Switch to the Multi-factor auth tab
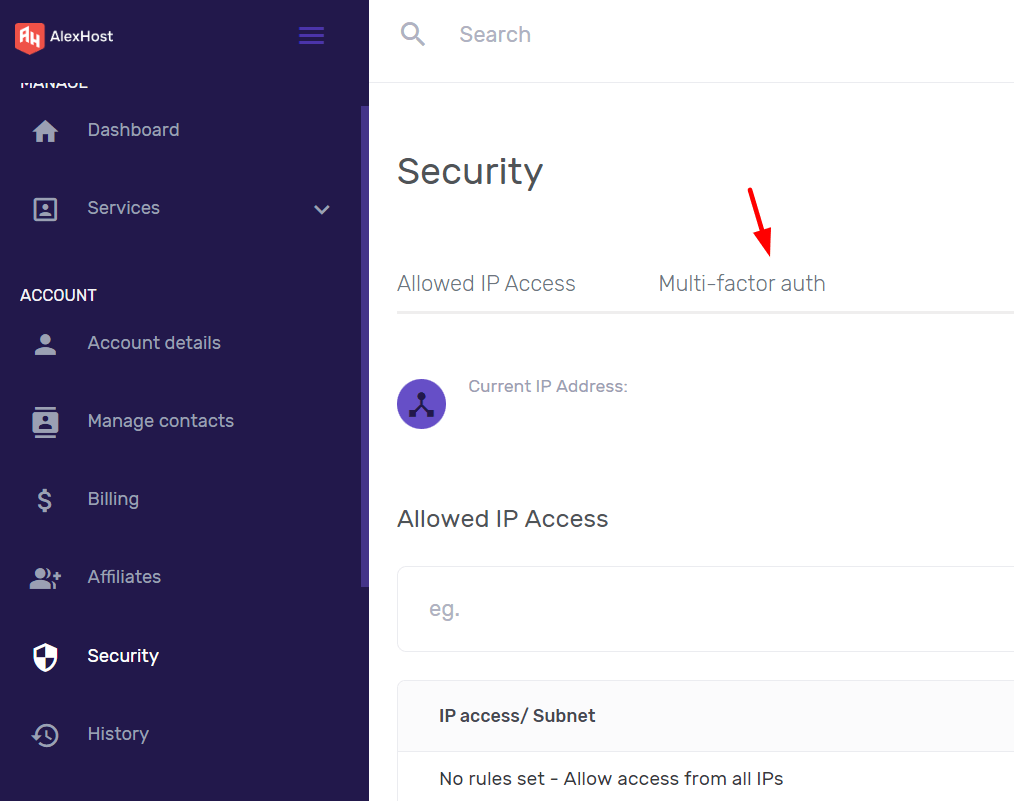This screenshot has width=1014, height=801. (x=742, y=284)
